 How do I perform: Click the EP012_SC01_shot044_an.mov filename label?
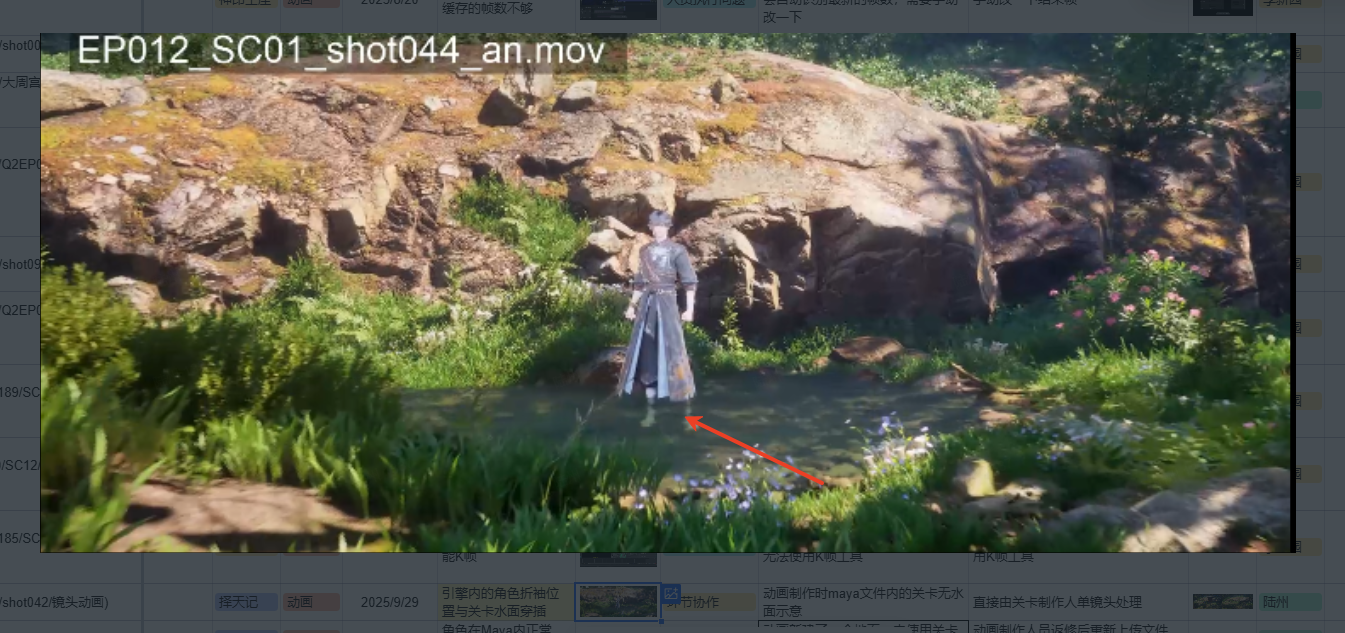(340, 51)
